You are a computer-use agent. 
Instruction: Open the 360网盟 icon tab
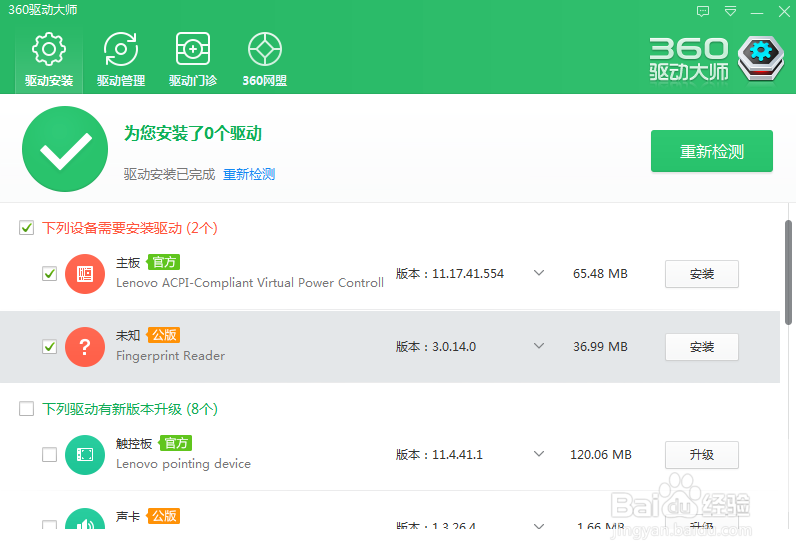pyautogui.click(x=264, y=58)
